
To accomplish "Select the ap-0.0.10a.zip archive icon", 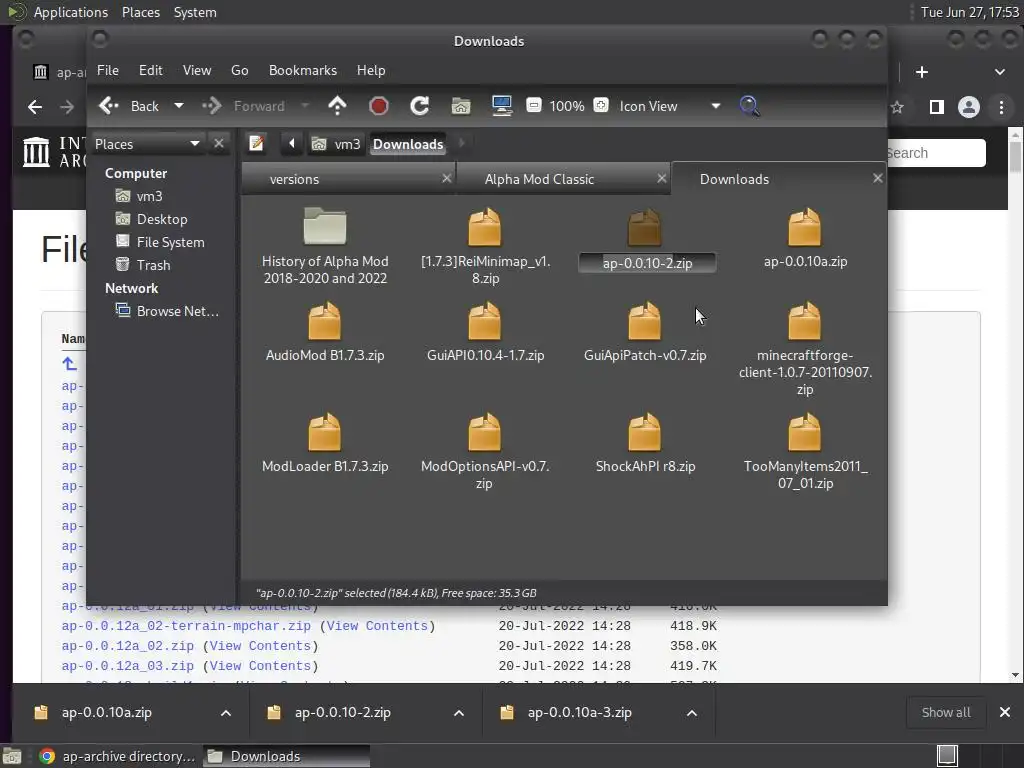I will pyautogui.click(x=805, y=226).
